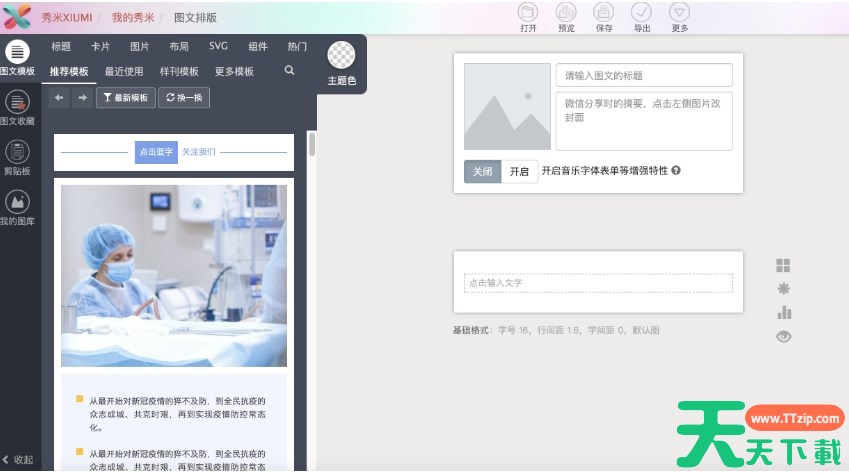Click the Xiumi colorful logo icon
The width and height of the screenshot is (849, 474).
(x=17, y=17)
